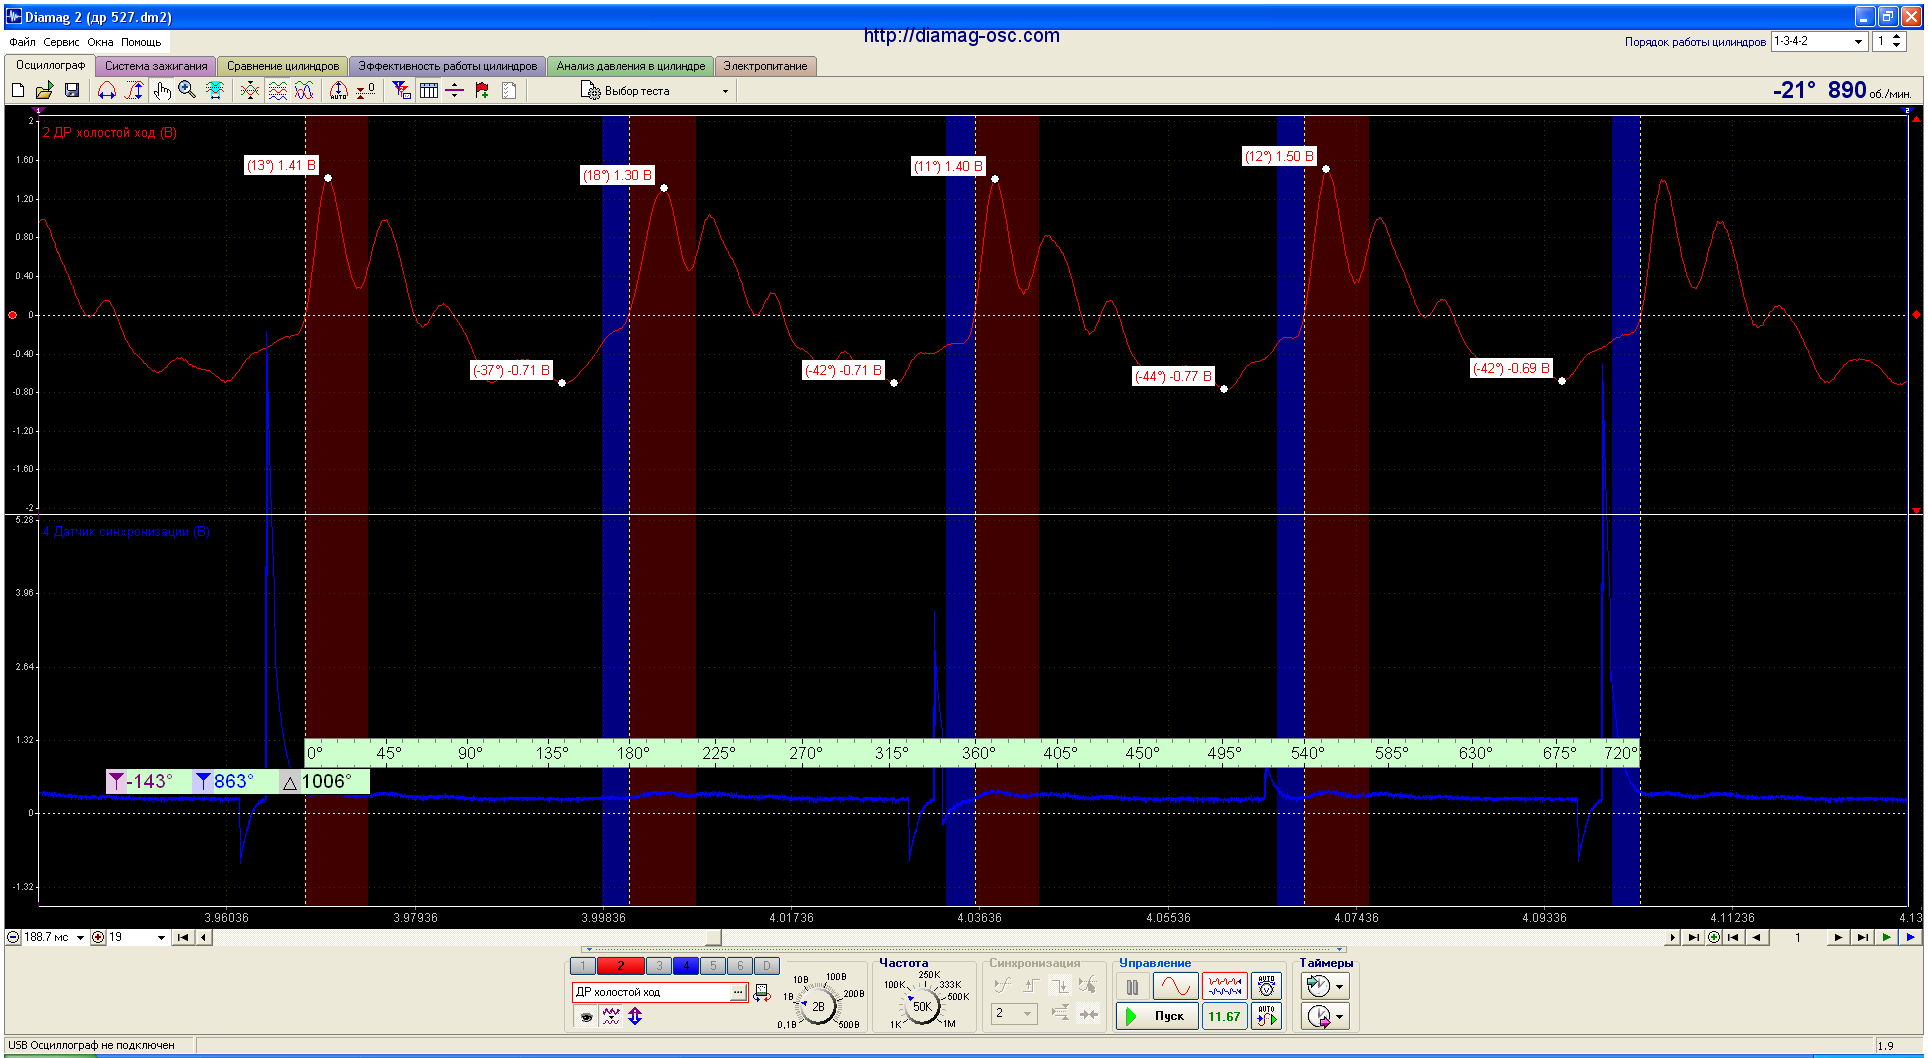Toggle red channel 2 button
Viewport: 1928px width, 1058px height.
coord(620,966)
